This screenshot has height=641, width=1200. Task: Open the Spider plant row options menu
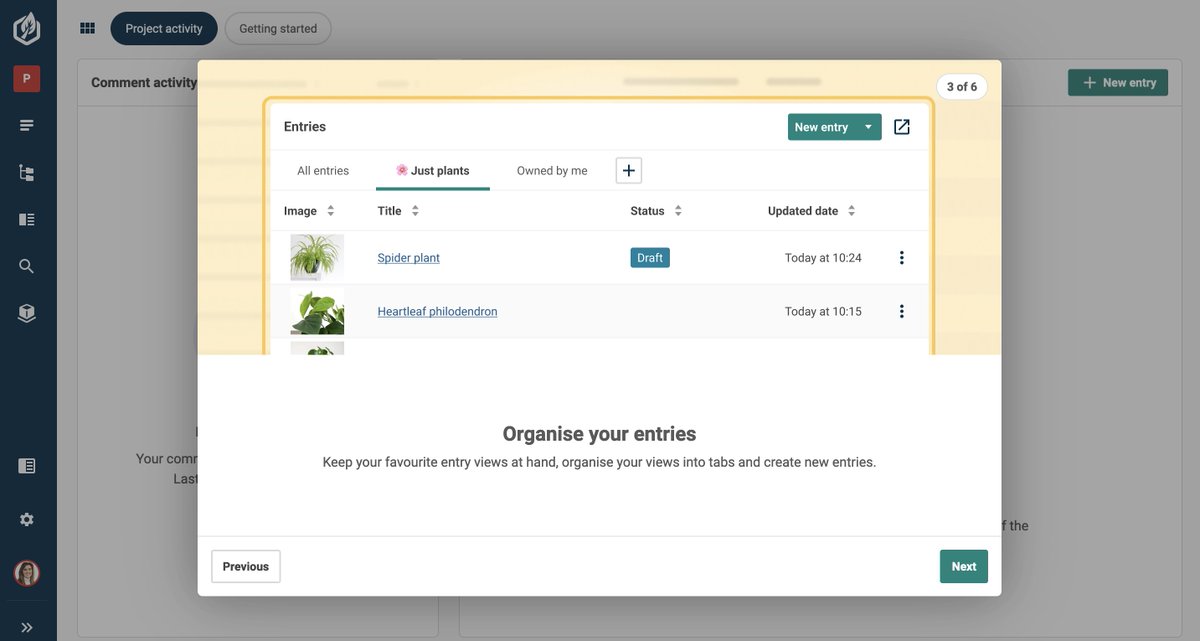902,258
